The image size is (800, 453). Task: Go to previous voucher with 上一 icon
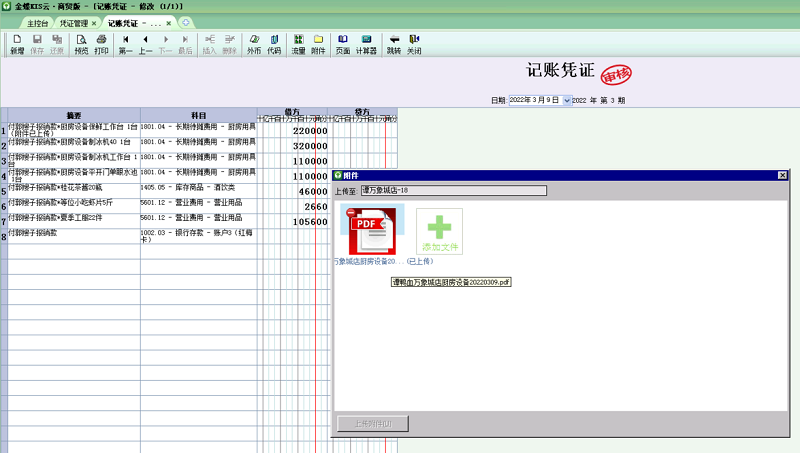coord(145,44)
